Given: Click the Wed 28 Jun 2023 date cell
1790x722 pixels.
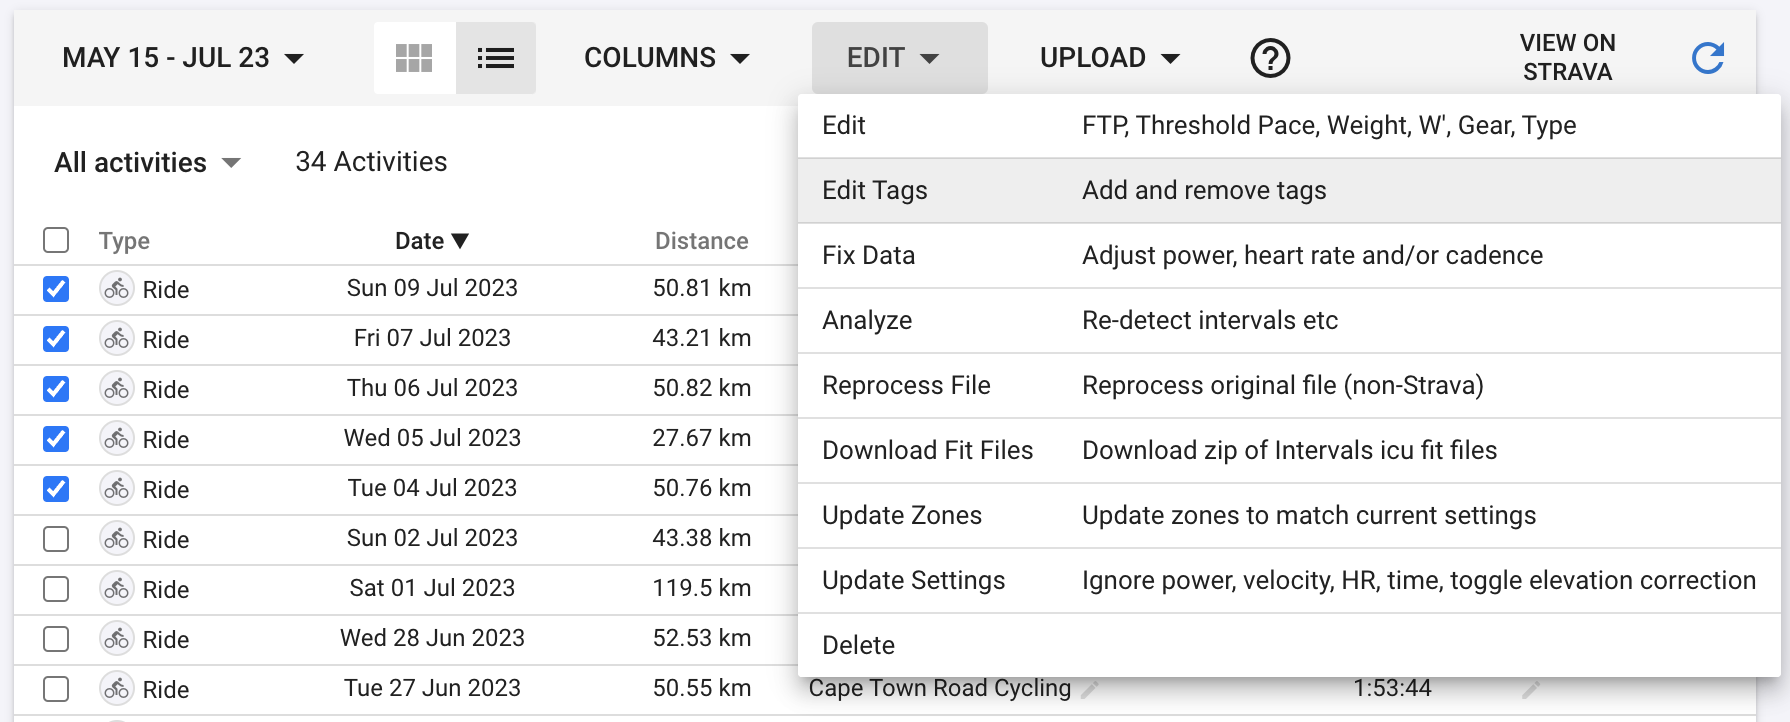Looking at the screenshot, I should click(x=432, y=638).
